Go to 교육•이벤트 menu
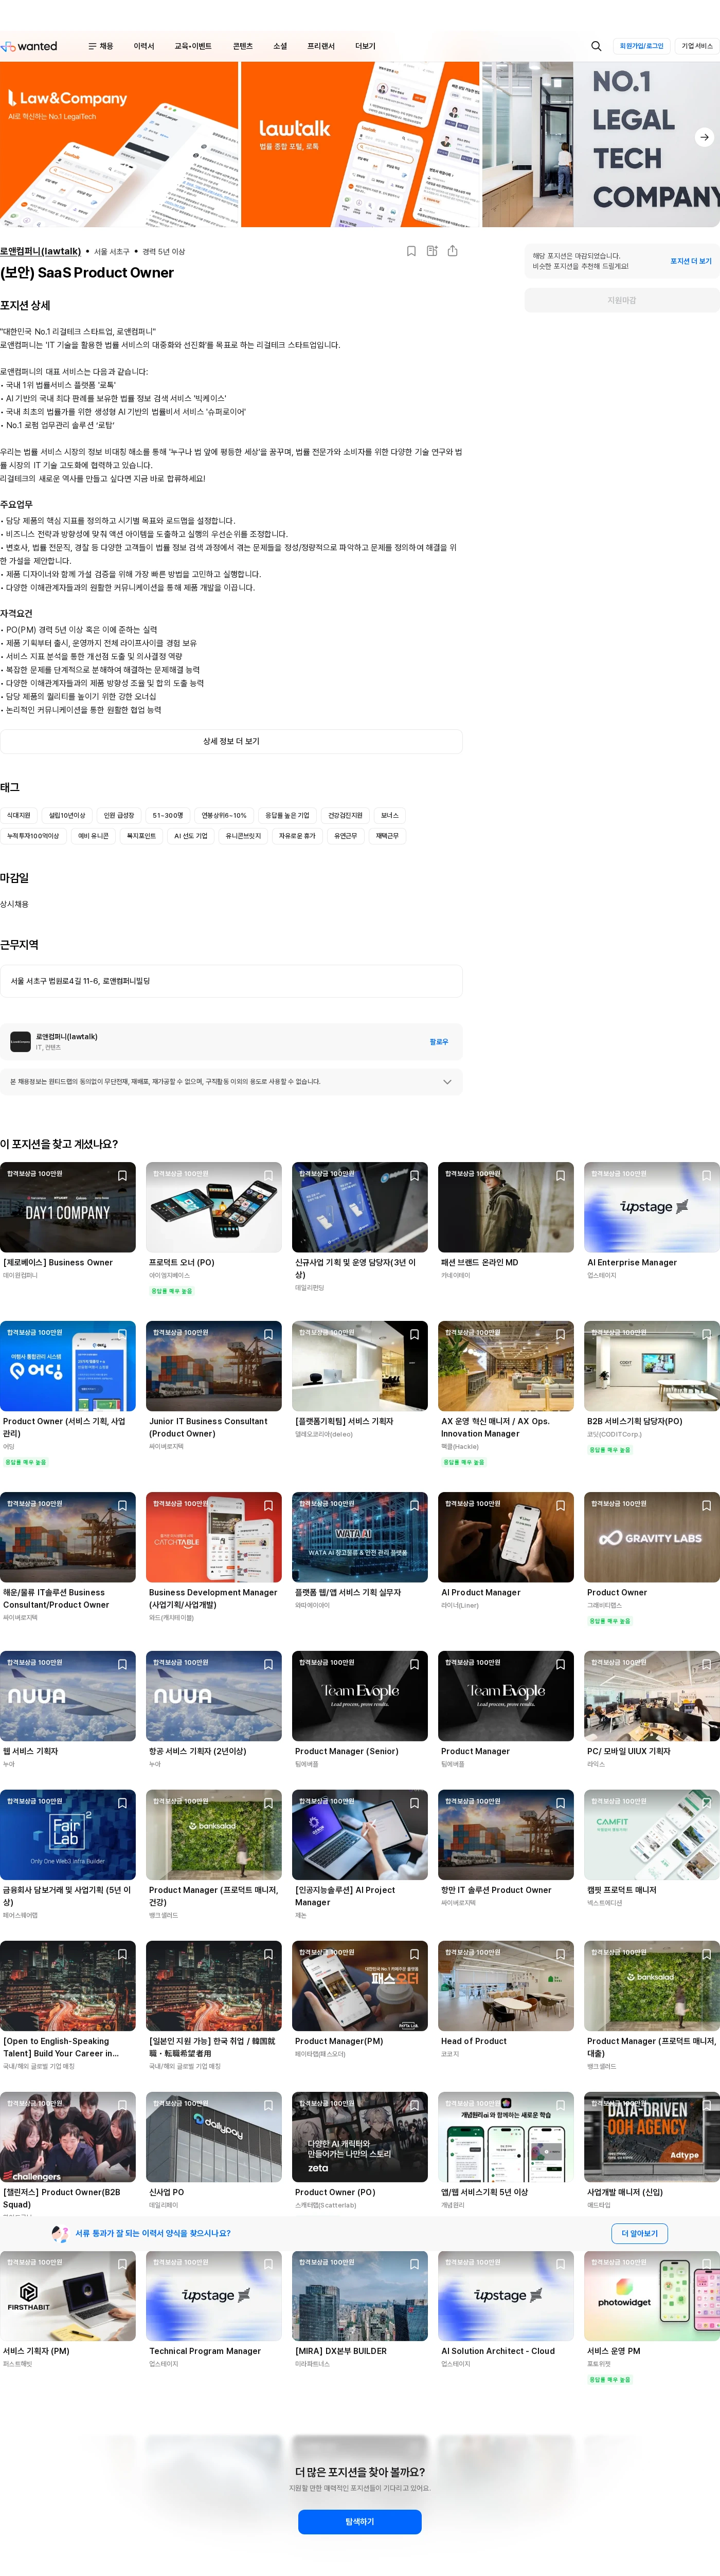Screen dimensions: 720x2576 click(193, 46)
